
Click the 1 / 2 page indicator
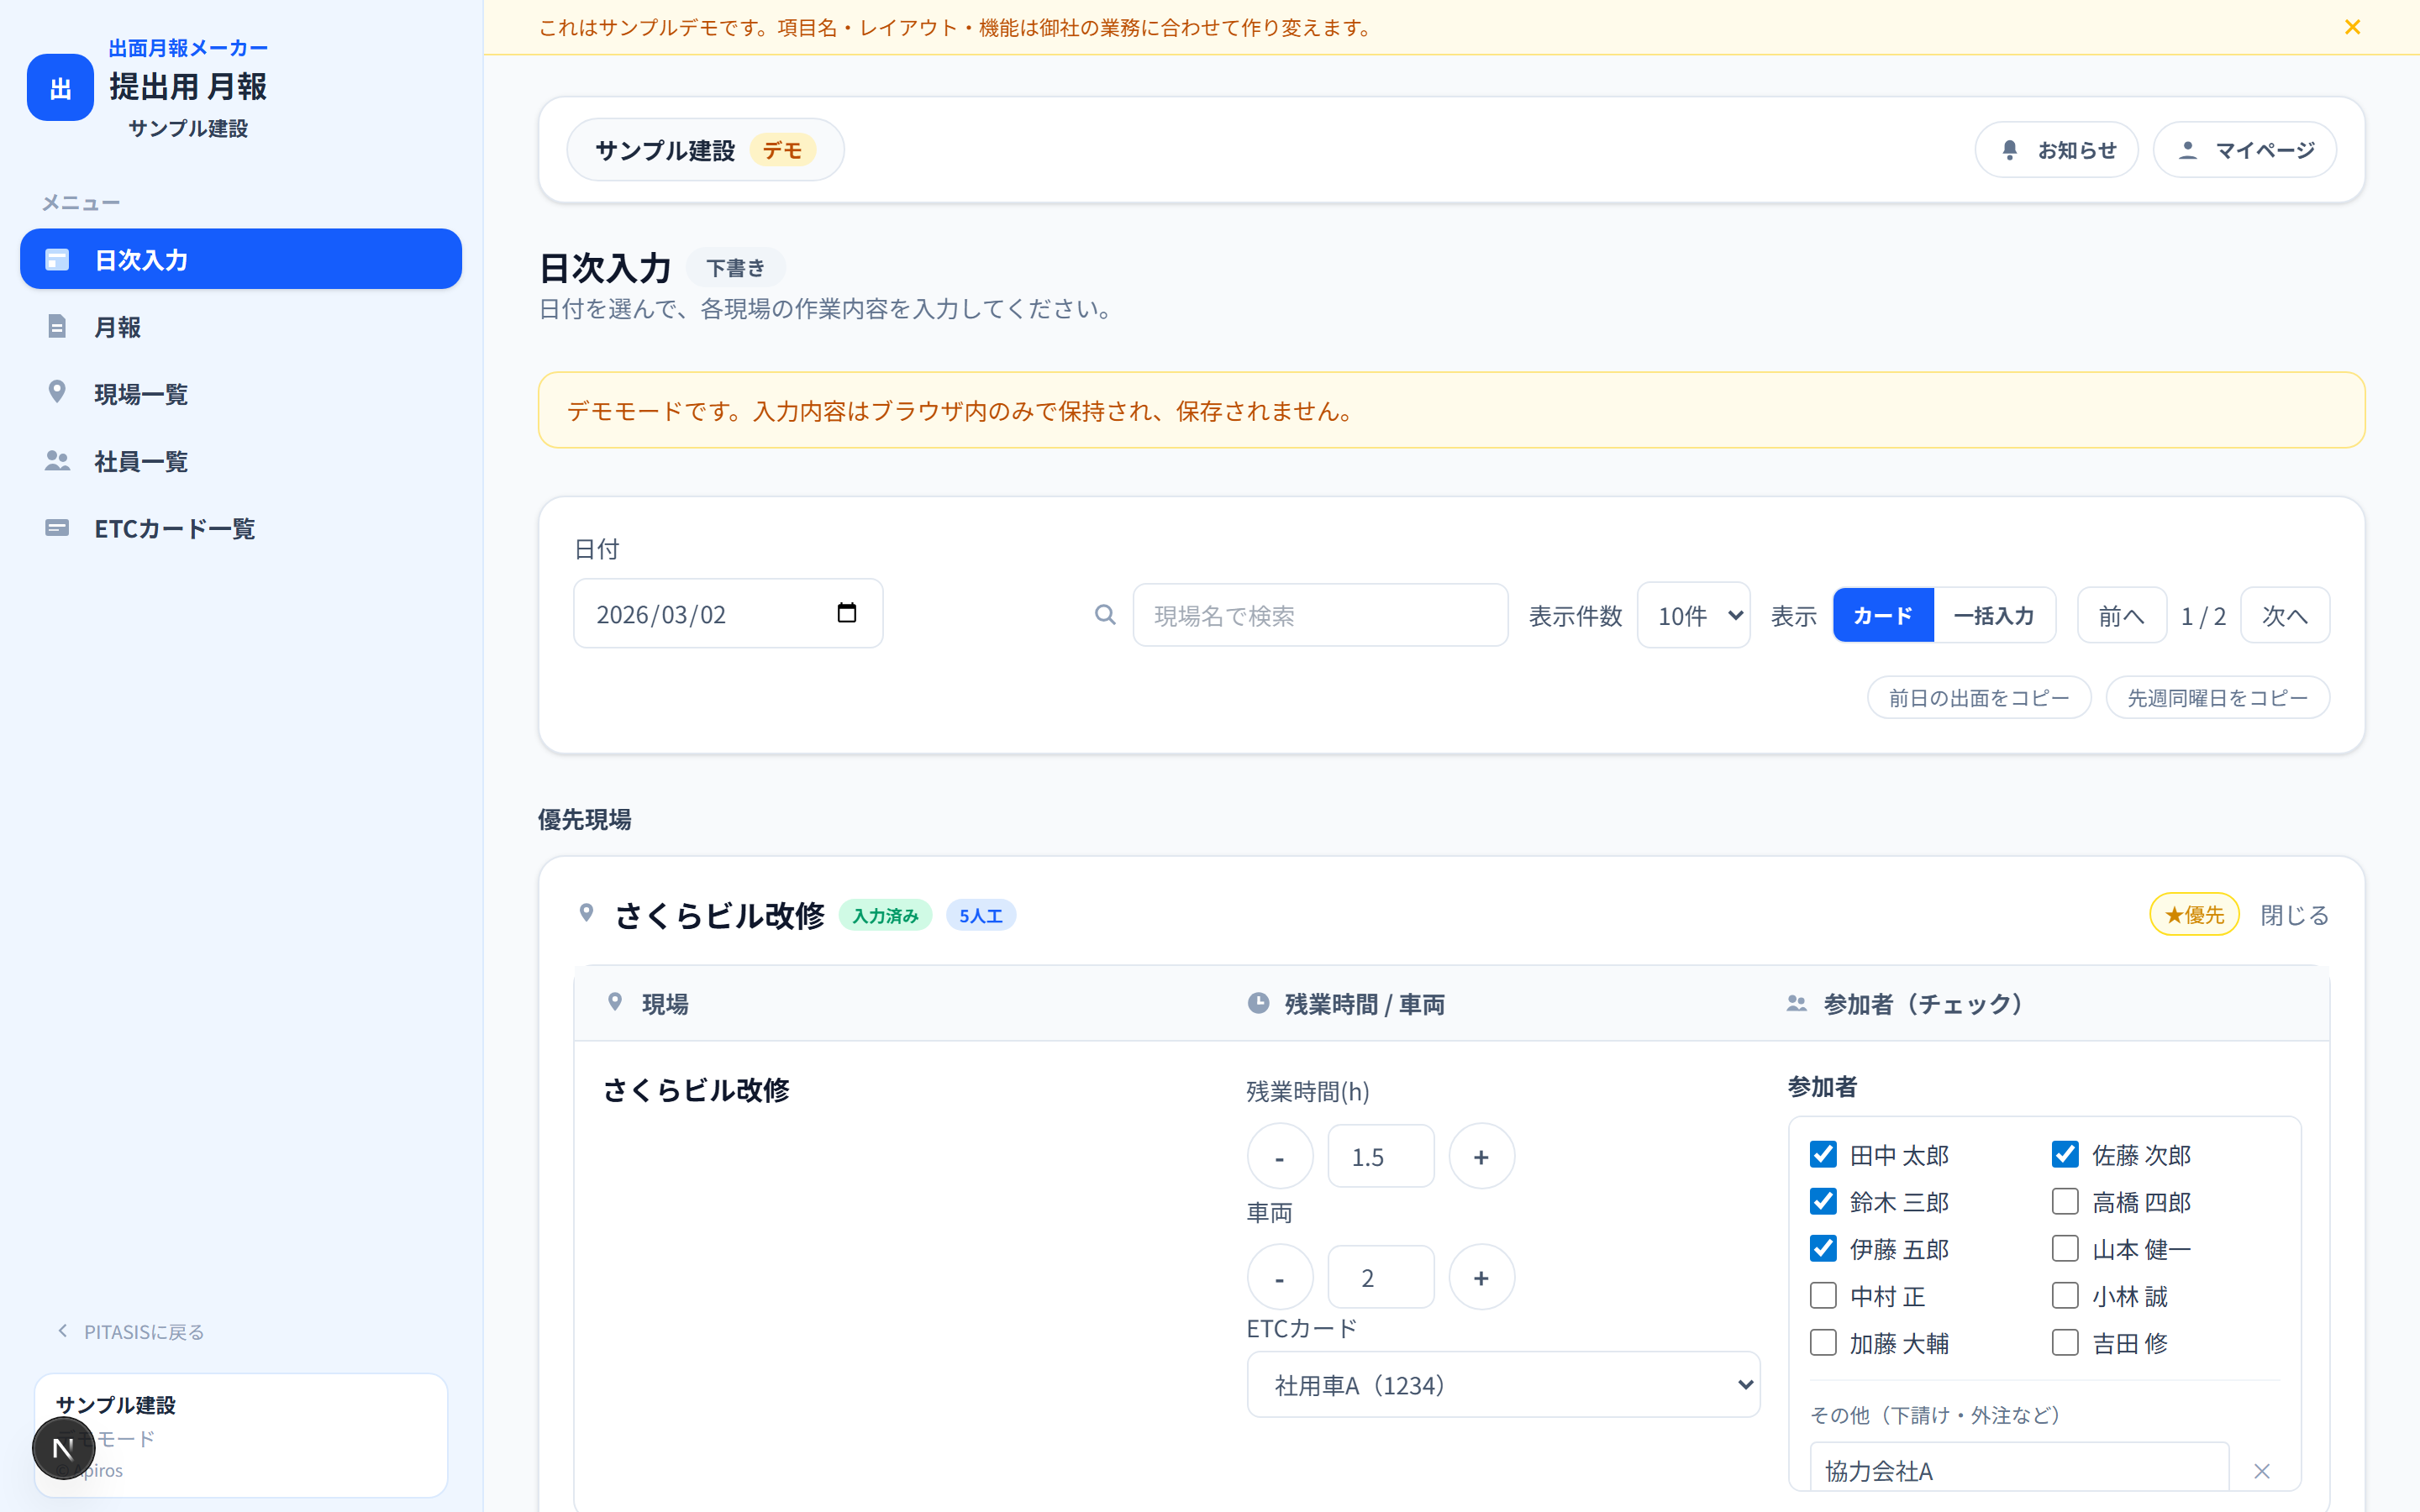coord(2203,615)
